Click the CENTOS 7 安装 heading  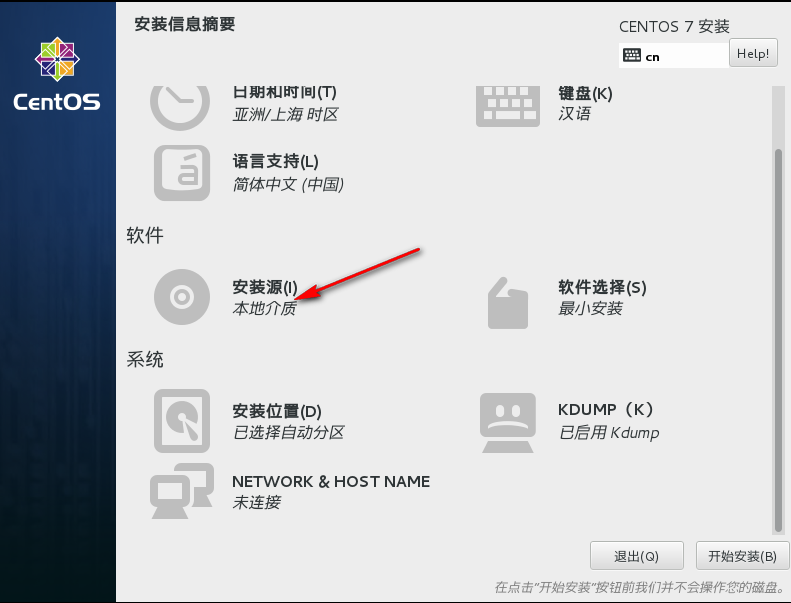tap(674, 26)
